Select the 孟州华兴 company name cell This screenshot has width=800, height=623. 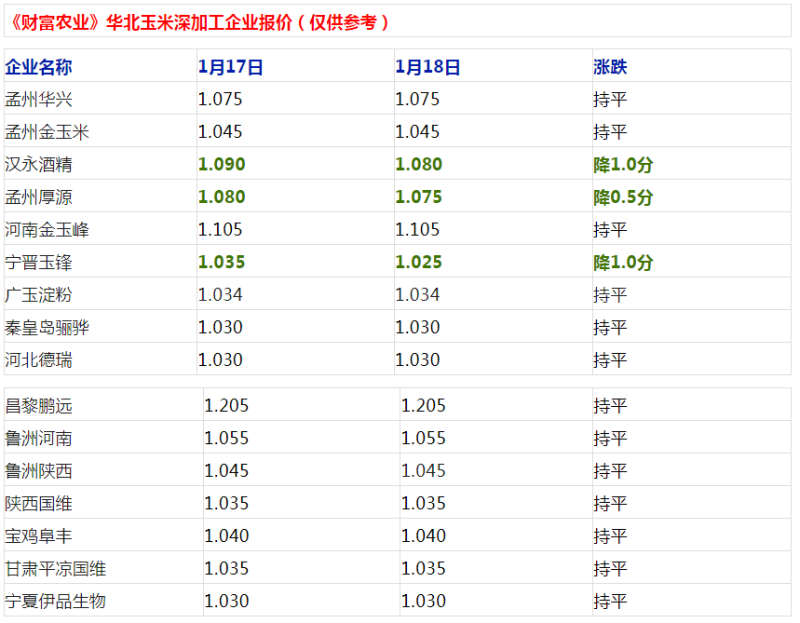[x=39, y=99]
